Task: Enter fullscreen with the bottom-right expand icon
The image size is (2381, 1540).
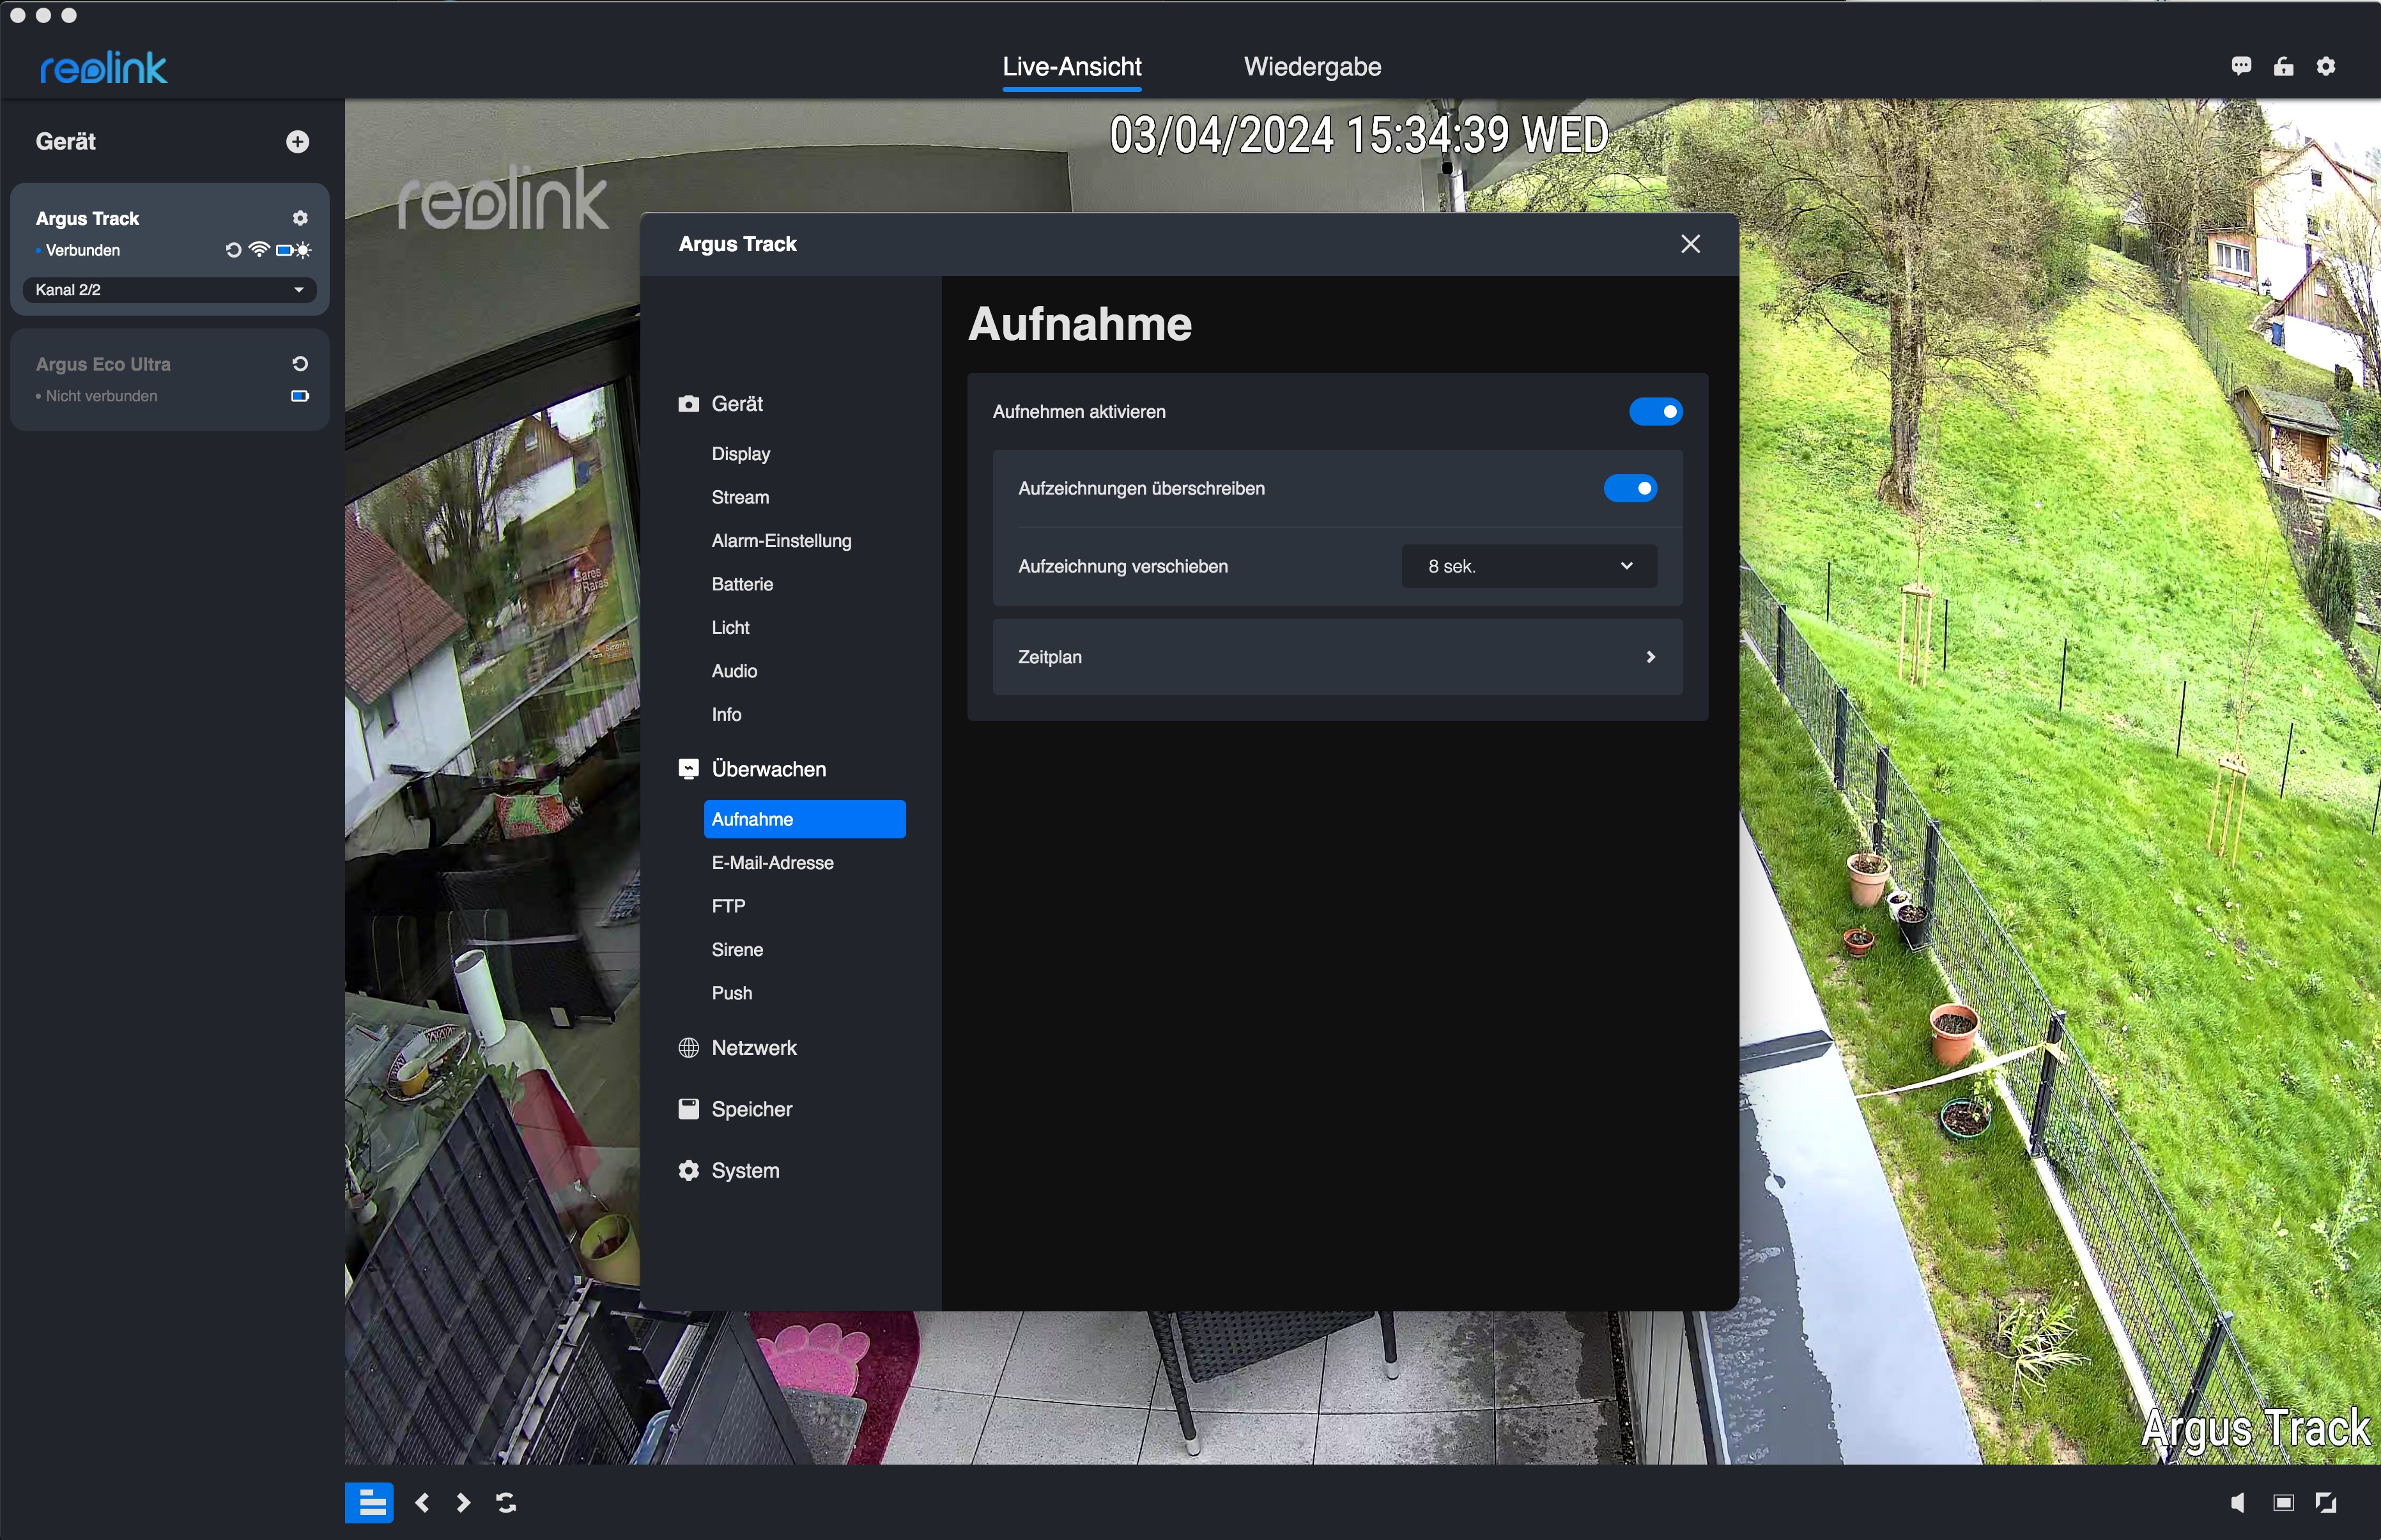Action: pyautogui.click(x=2326, y=1502)
